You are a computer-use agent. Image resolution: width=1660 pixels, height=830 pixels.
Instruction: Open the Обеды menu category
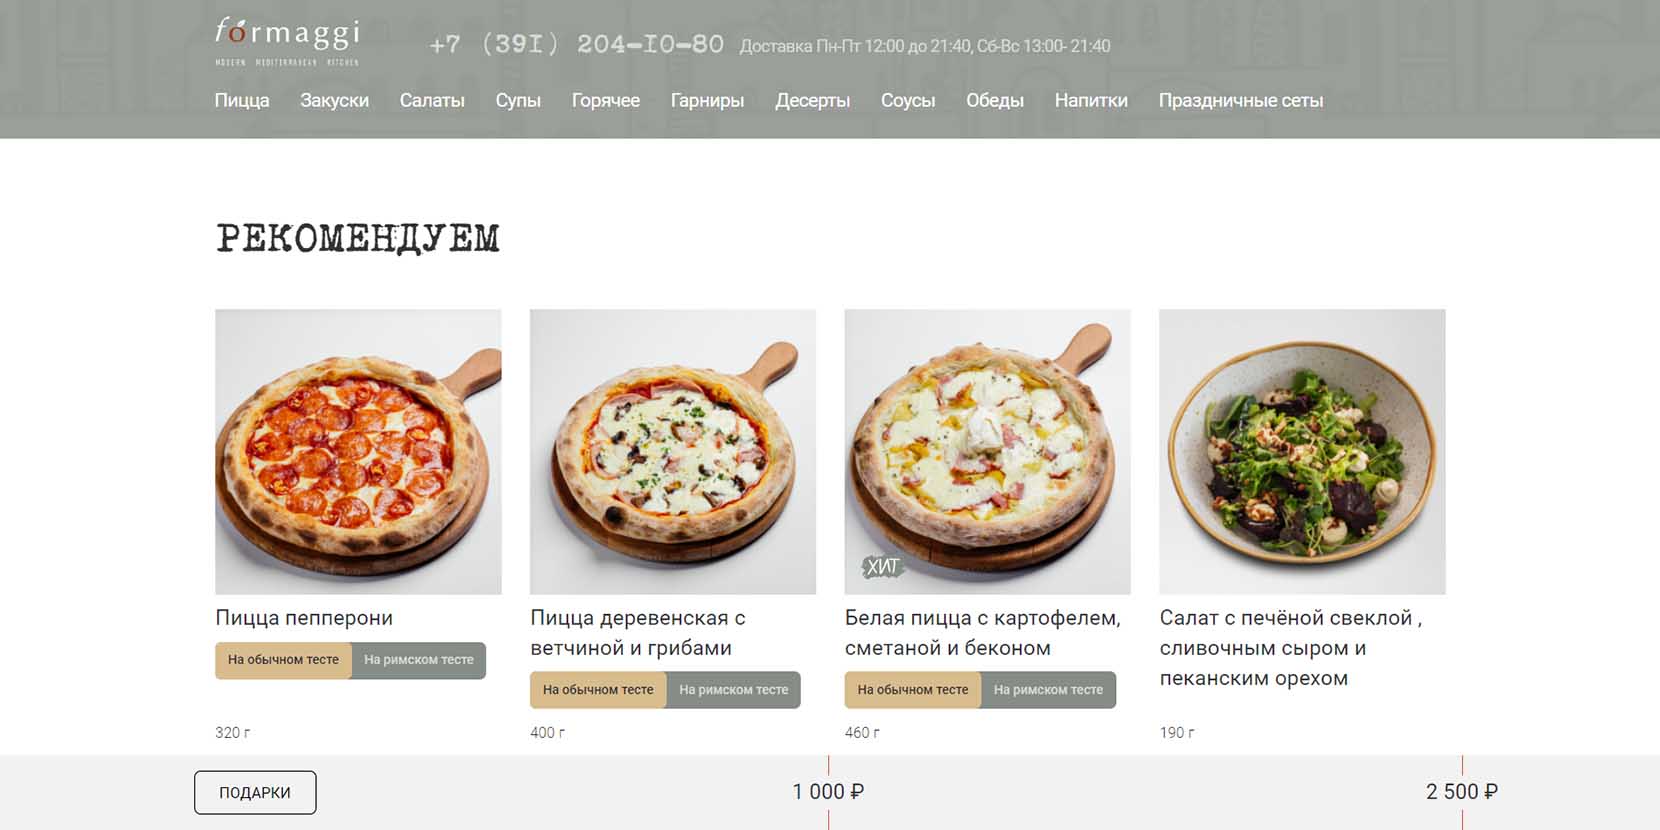click(995, 100)
